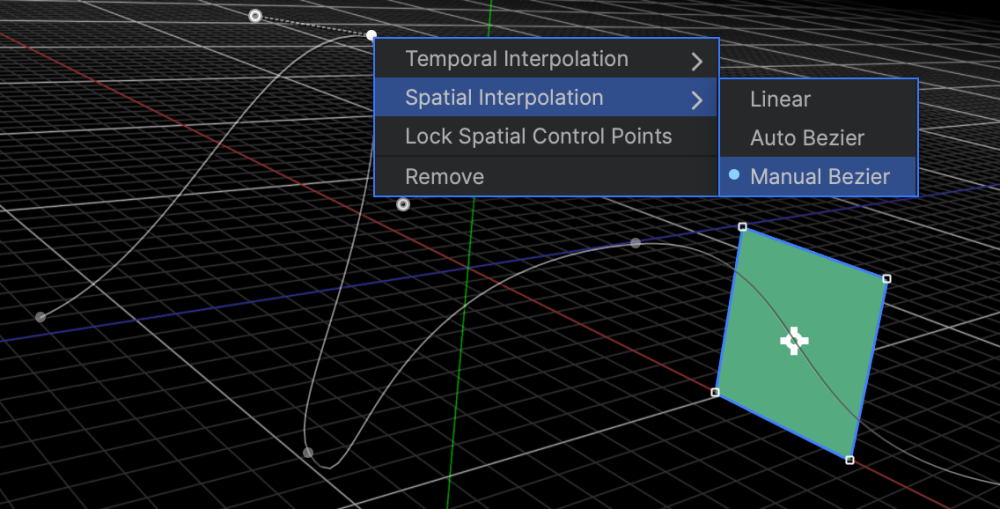Select the Spatial Interpolation menu entry
The image size is (1000, 509).
pyautogui.click(x=547, y=98)
